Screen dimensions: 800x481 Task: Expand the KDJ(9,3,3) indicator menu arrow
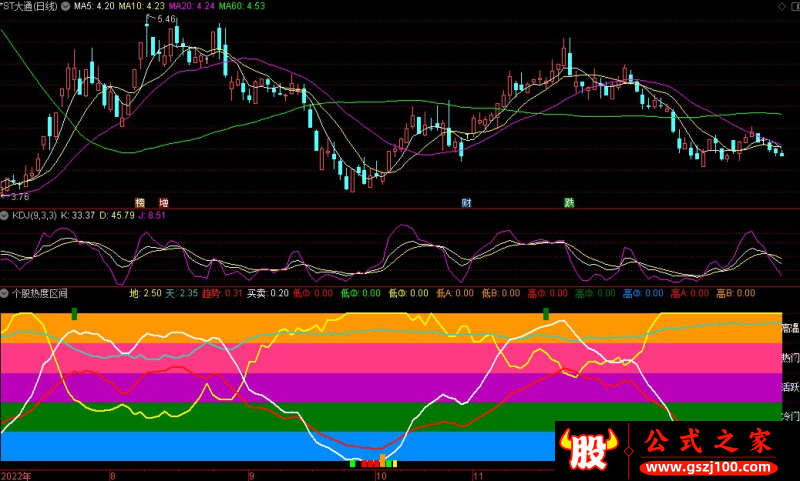click(5, 216)
